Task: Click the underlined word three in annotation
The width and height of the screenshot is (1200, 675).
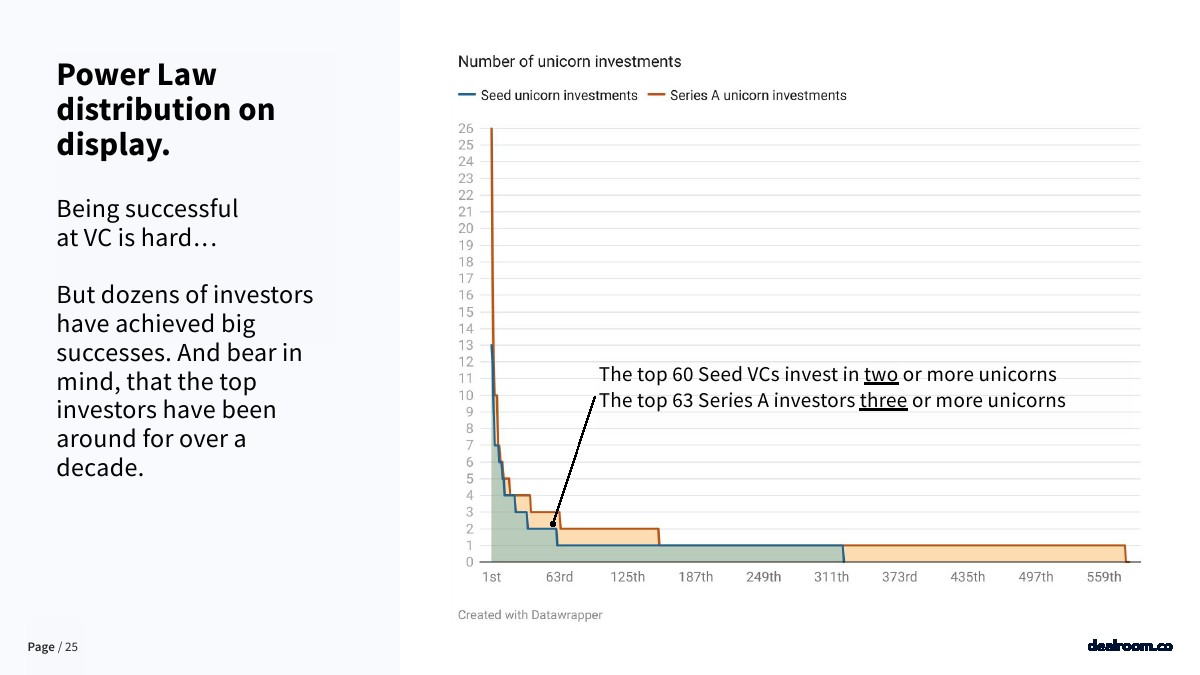Action: click(883, 401)
